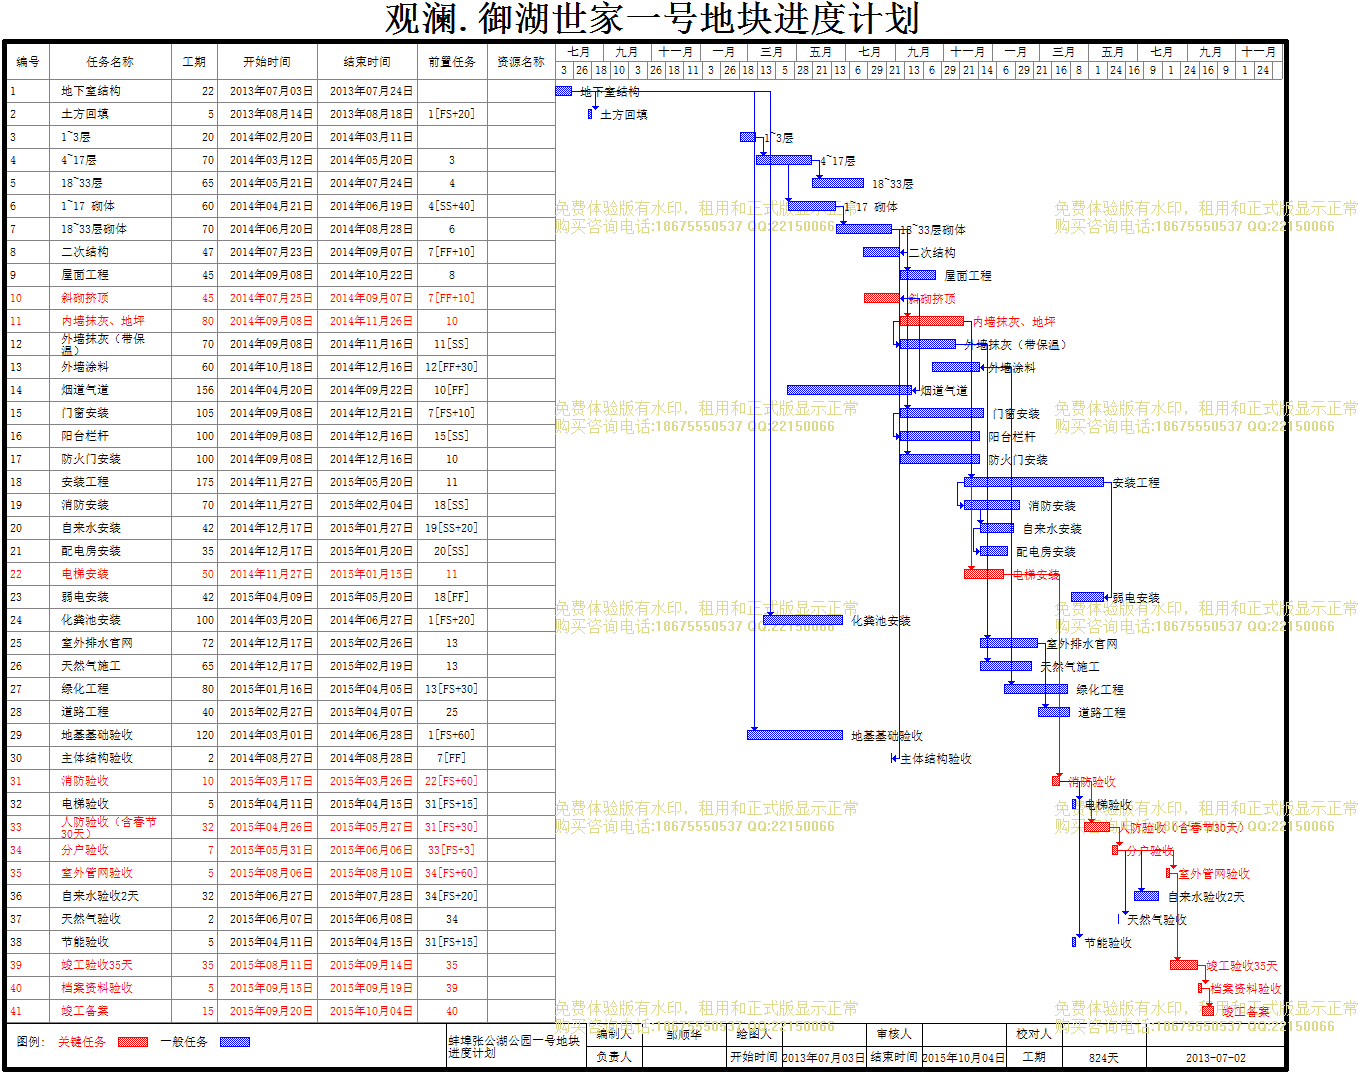Select the duration cell showing 156
Image resolution: width=1358 pixels, height=1073 pixels.
click(194, 390)
